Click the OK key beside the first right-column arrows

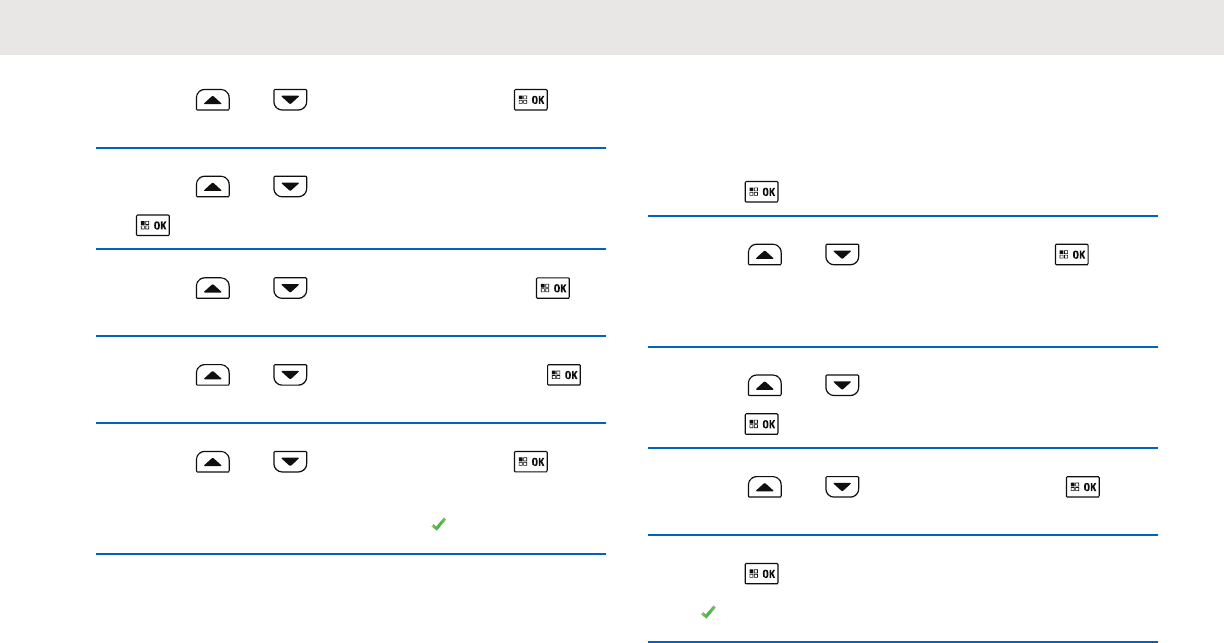[x=1072, y=255]
